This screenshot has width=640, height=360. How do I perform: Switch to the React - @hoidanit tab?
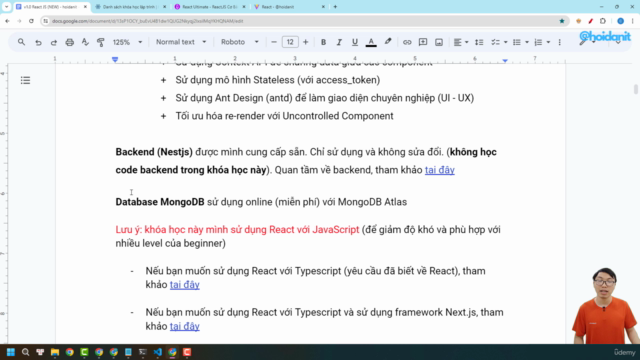tap(289, 7)
